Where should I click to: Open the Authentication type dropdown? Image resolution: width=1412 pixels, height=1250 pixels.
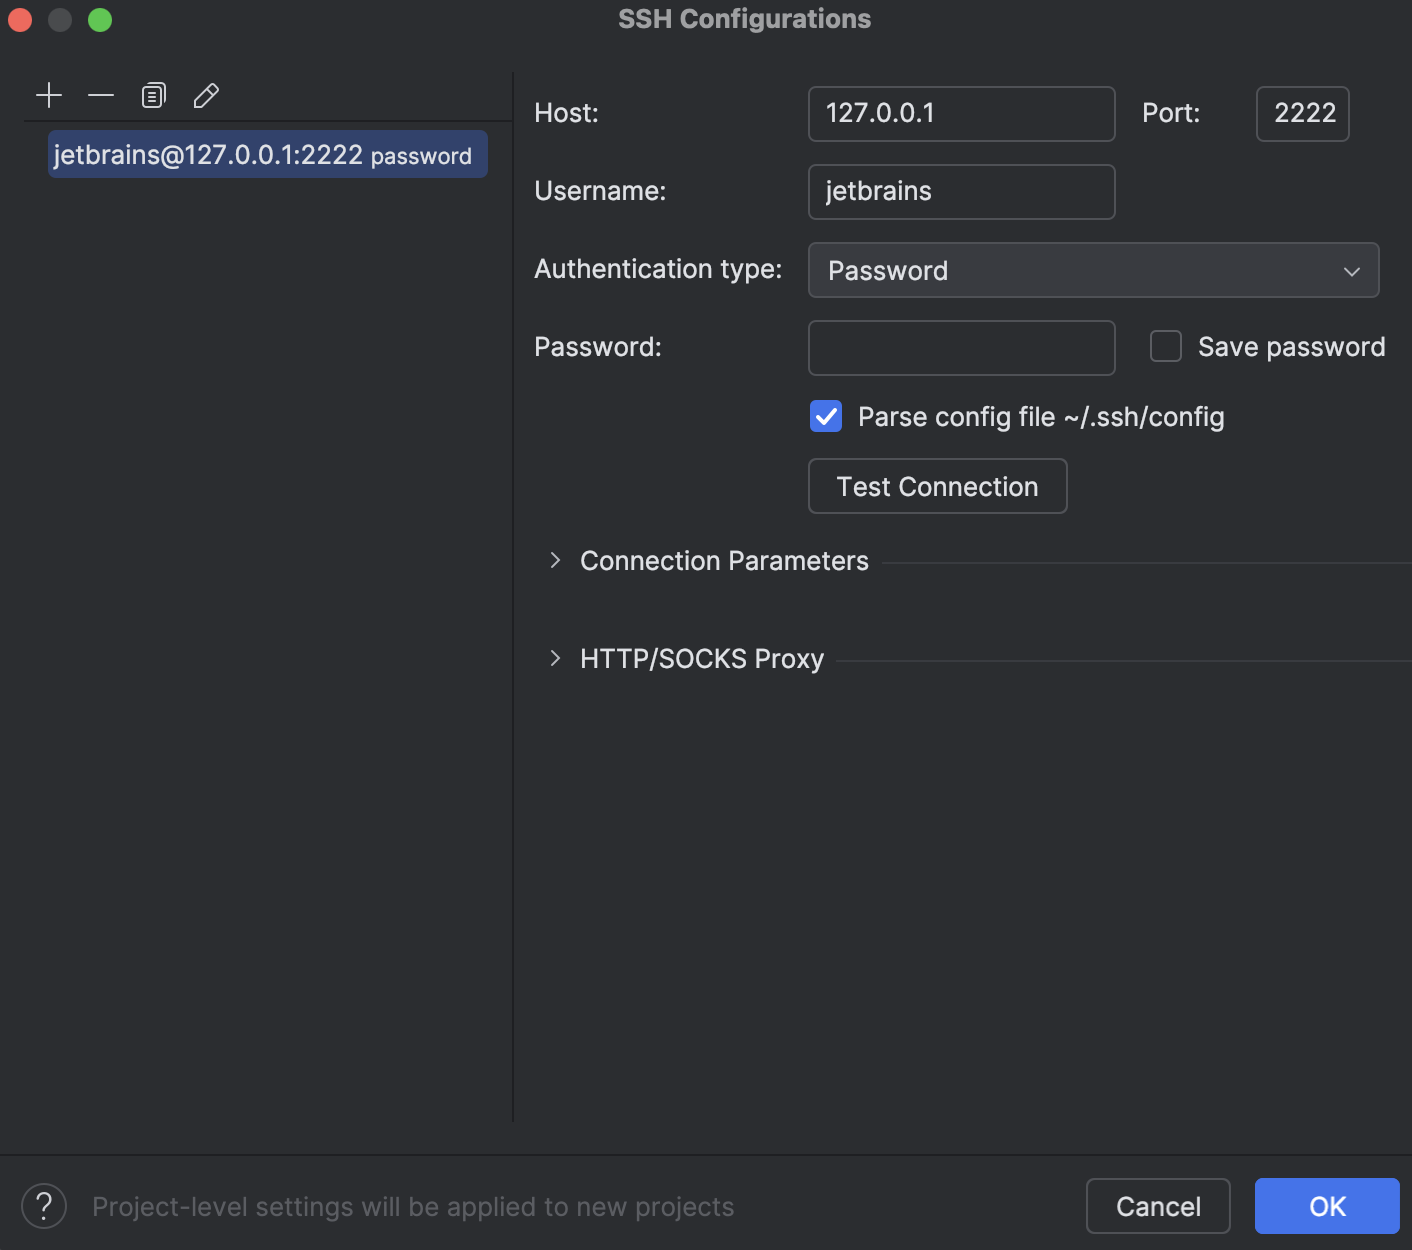click(1093, 270)
